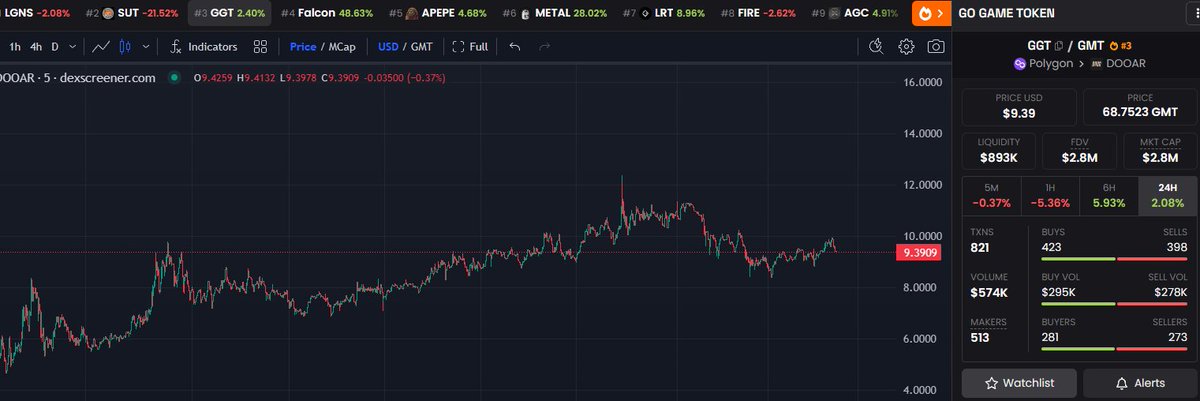Click the buyers versus sellers ratio bar

[x=1113, y=348]
